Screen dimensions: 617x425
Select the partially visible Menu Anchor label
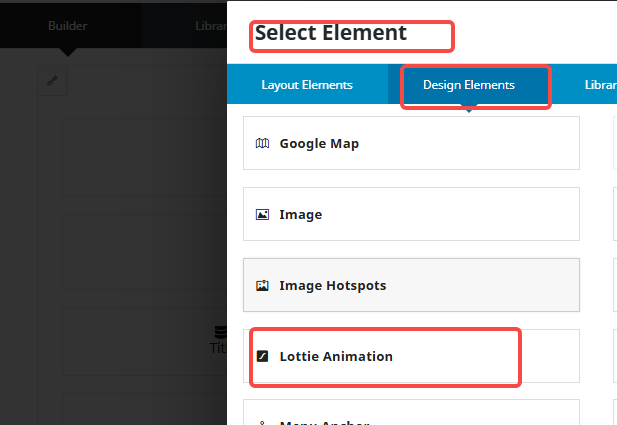click(324, 421)
